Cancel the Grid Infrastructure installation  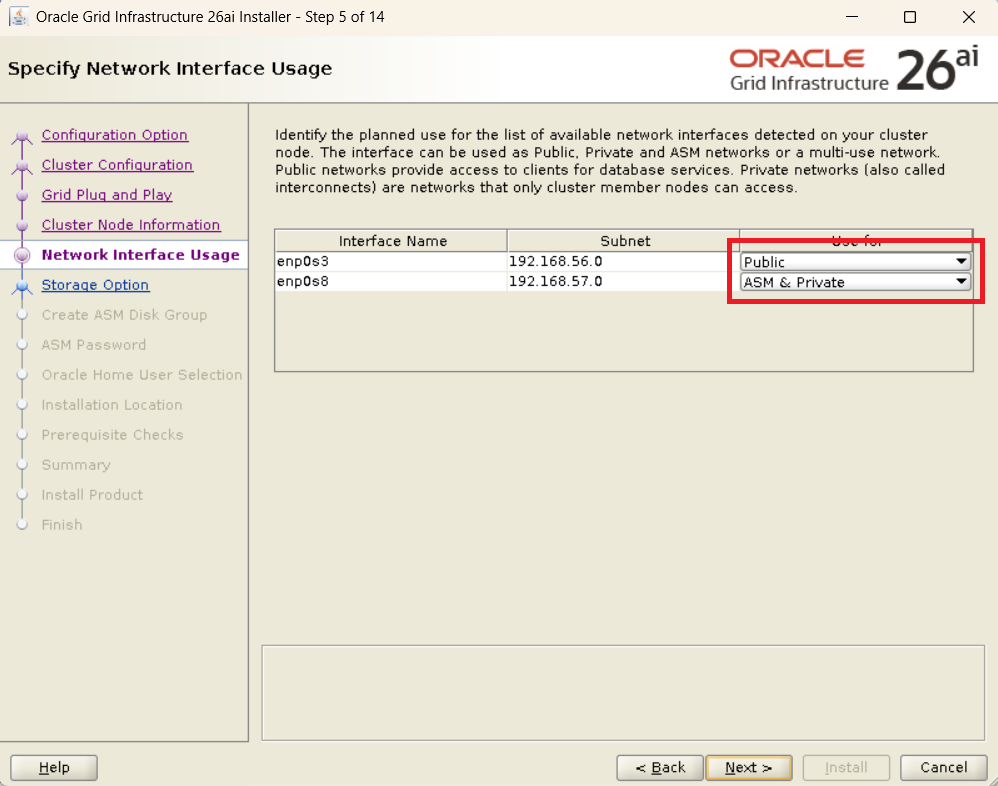943,767
